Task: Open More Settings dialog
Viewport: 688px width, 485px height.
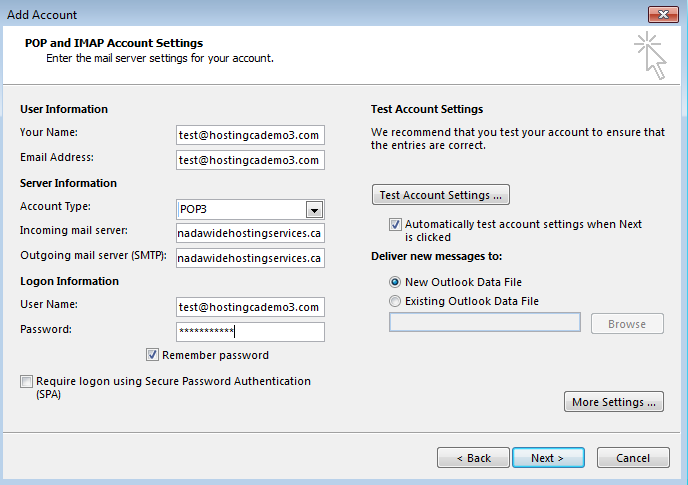Action: click(x=613, y=402)
